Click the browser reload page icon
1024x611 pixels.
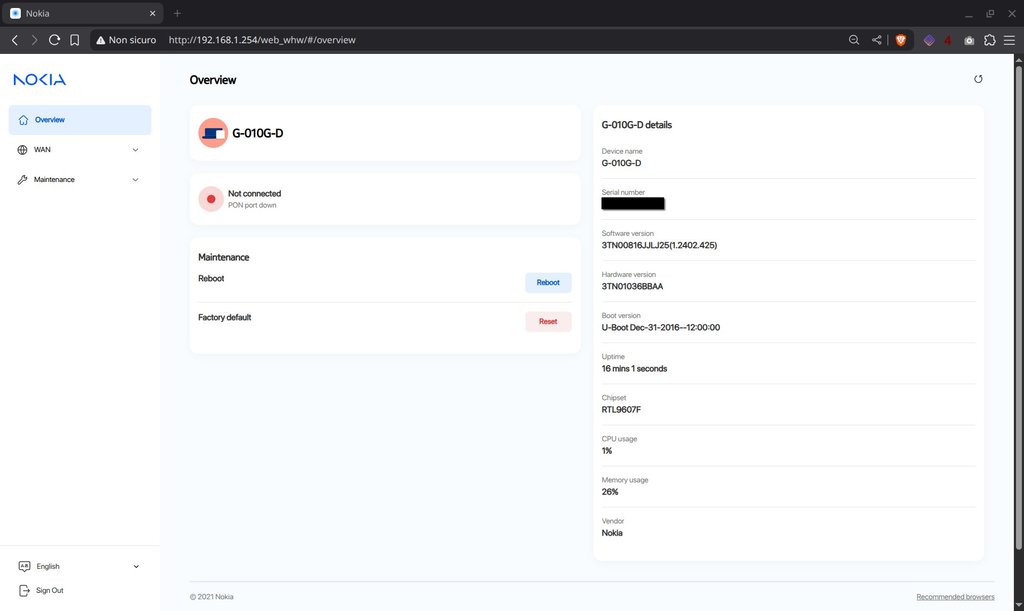tap(54, 40)
